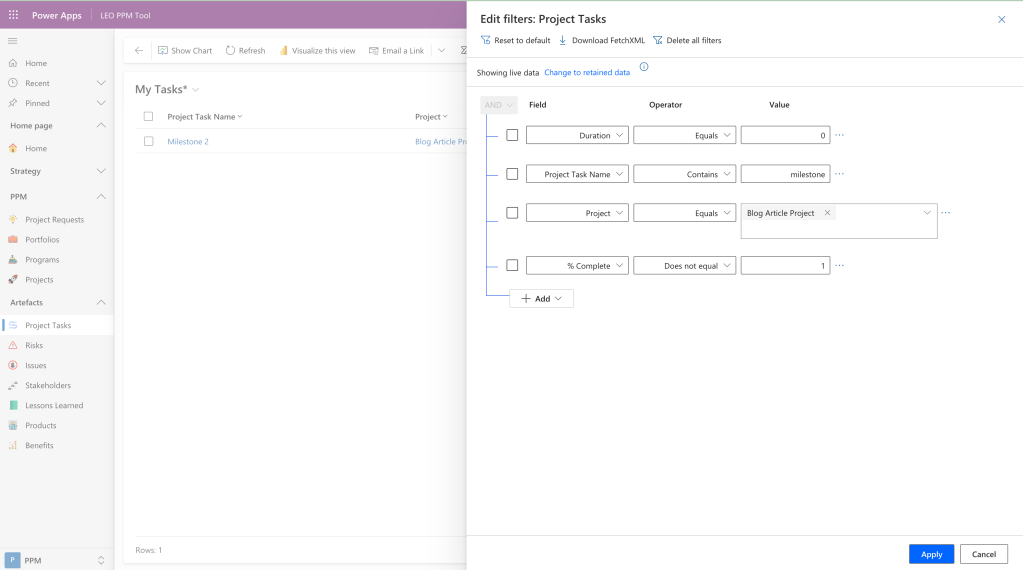Image resolution: width=1023 pixels, height=570 pixels.
Task: Check the Duration filter row checkbox
Action: (x=512, y=135)
